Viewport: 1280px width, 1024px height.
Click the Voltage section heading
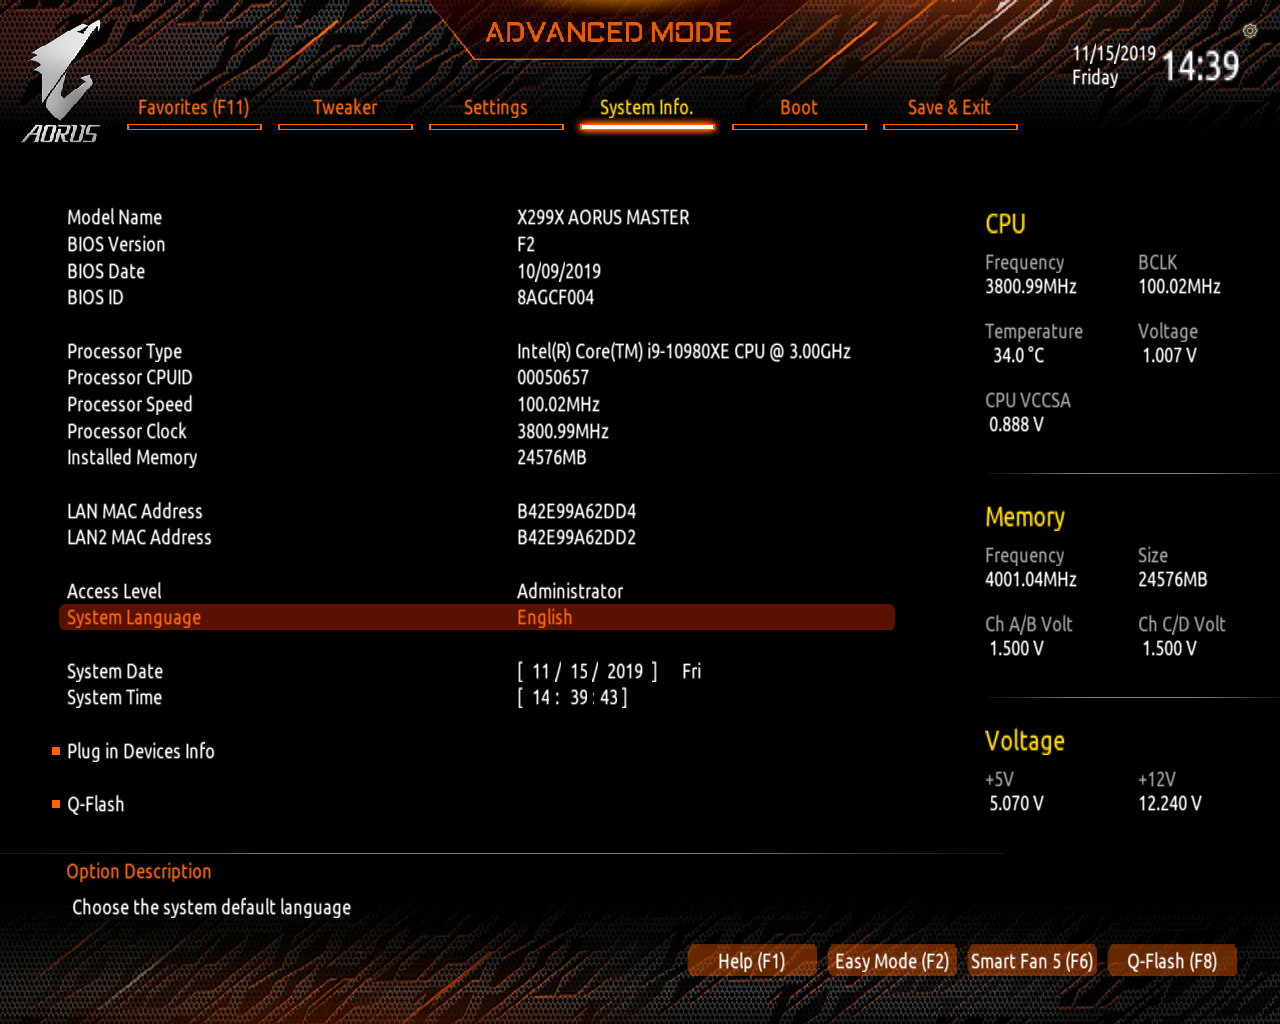1025,741
